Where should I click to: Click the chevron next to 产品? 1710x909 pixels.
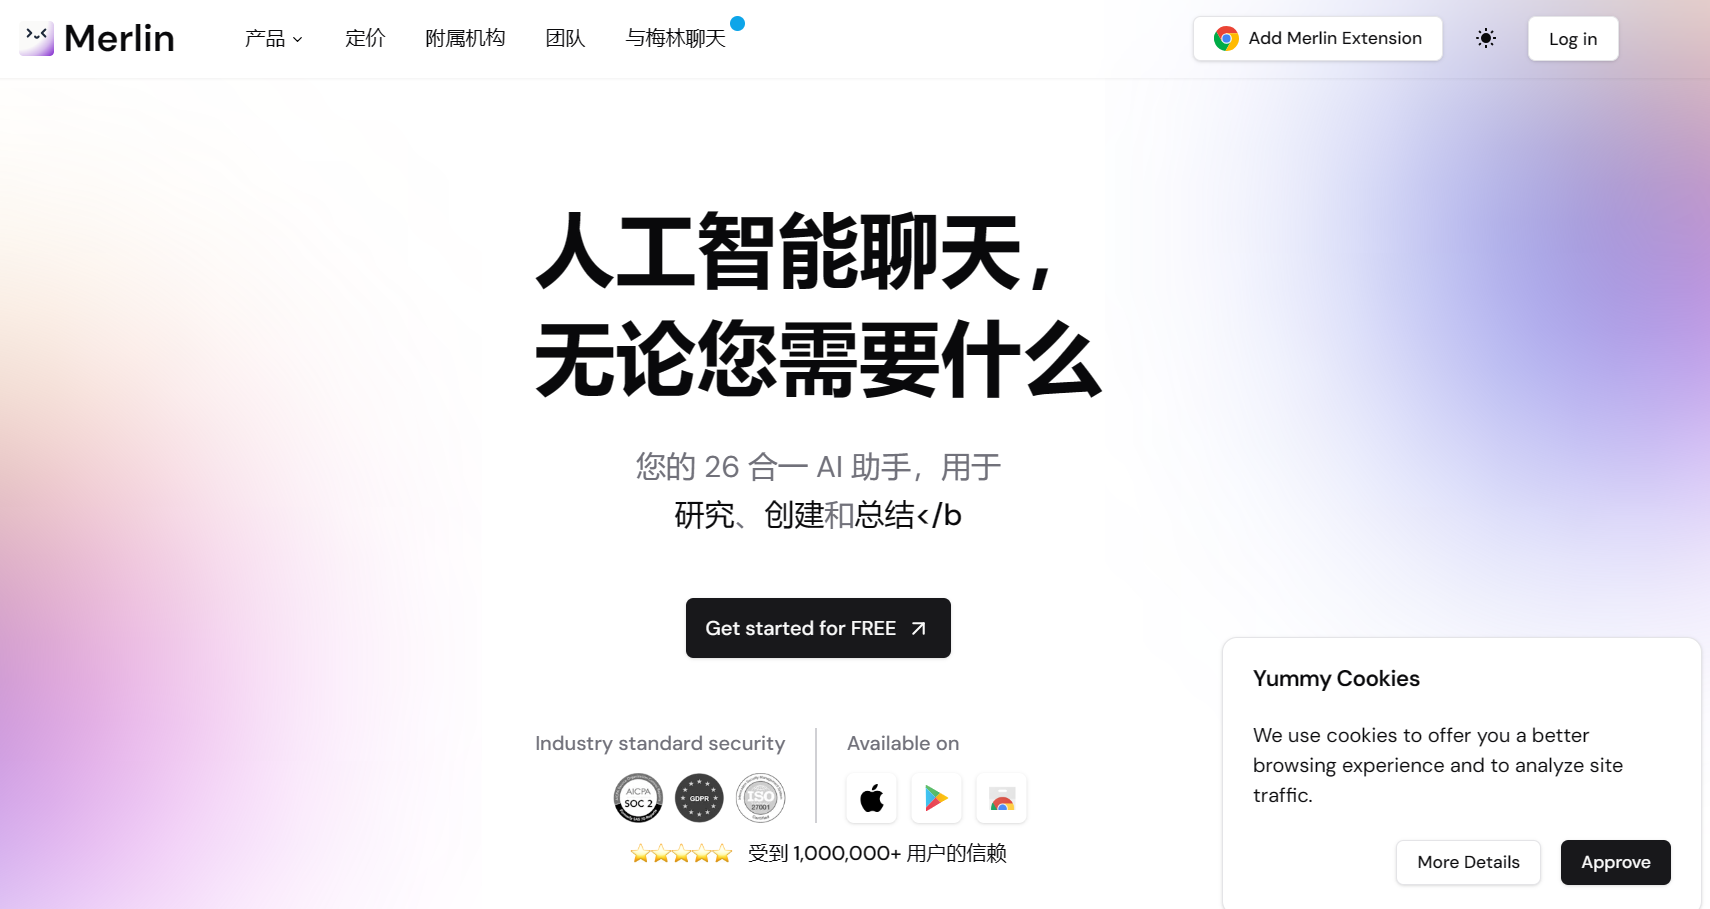297,40
